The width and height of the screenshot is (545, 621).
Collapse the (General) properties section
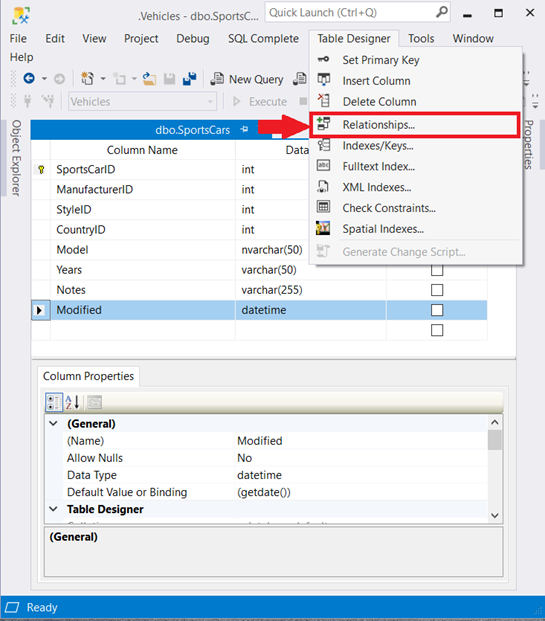click(x=53, y=423)
